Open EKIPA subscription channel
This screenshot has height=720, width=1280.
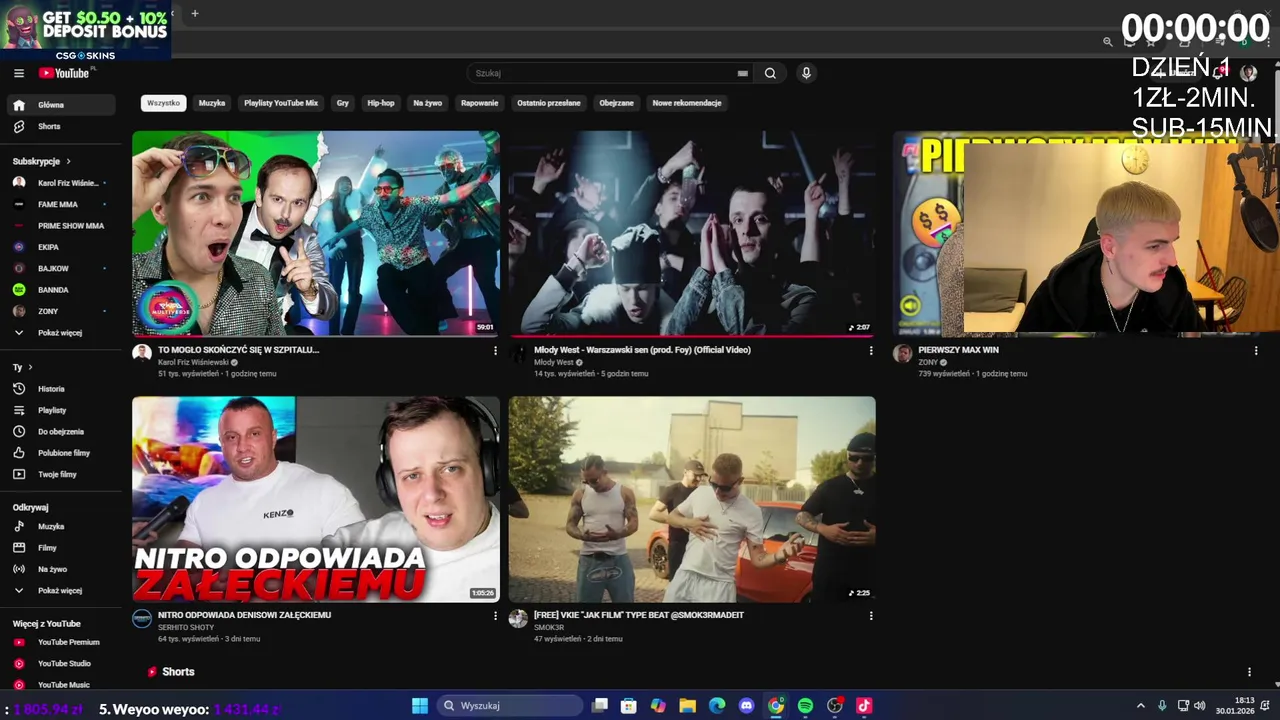pos(62,247)
